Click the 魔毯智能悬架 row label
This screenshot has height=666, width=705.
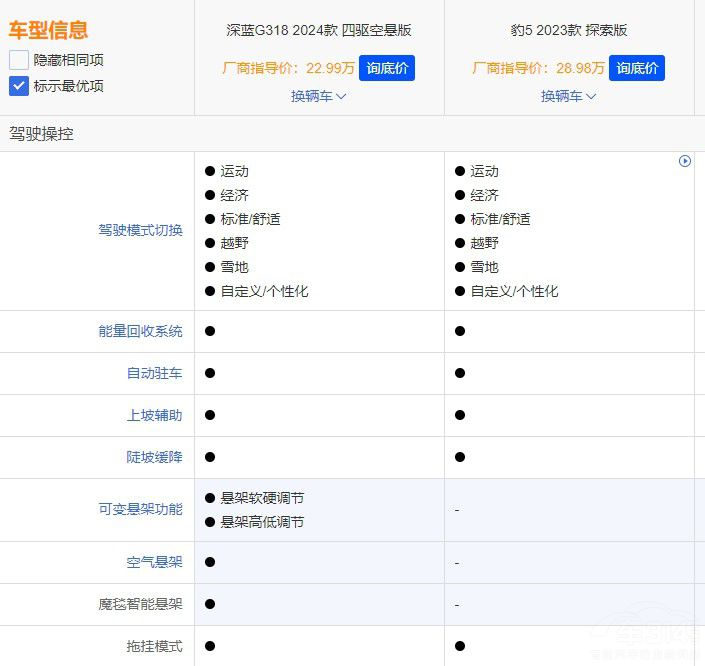pyautogui.click(x=140, y=604)
